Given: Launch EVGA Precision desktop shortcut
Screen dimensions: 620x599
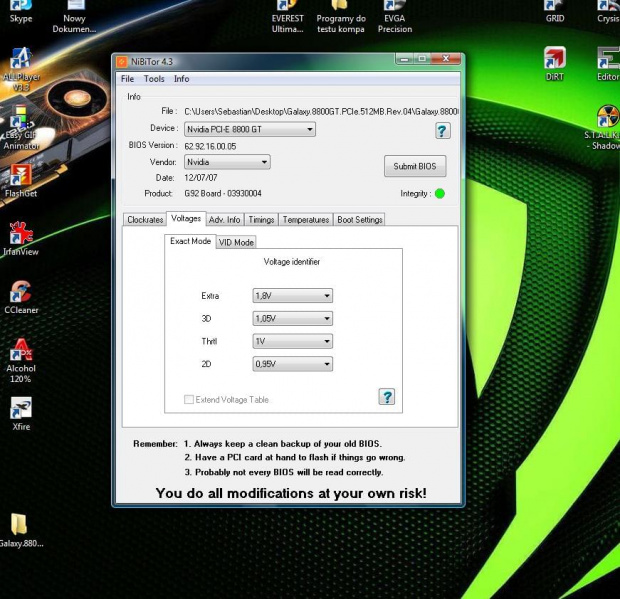Looking at the screenshot, I should pos(395,16).
